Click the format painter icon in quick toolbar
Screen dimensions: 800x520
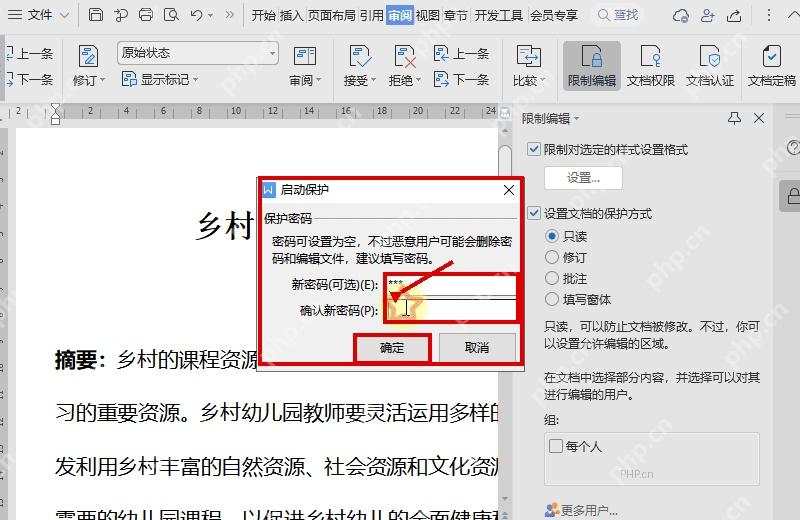tap(121, 15)
